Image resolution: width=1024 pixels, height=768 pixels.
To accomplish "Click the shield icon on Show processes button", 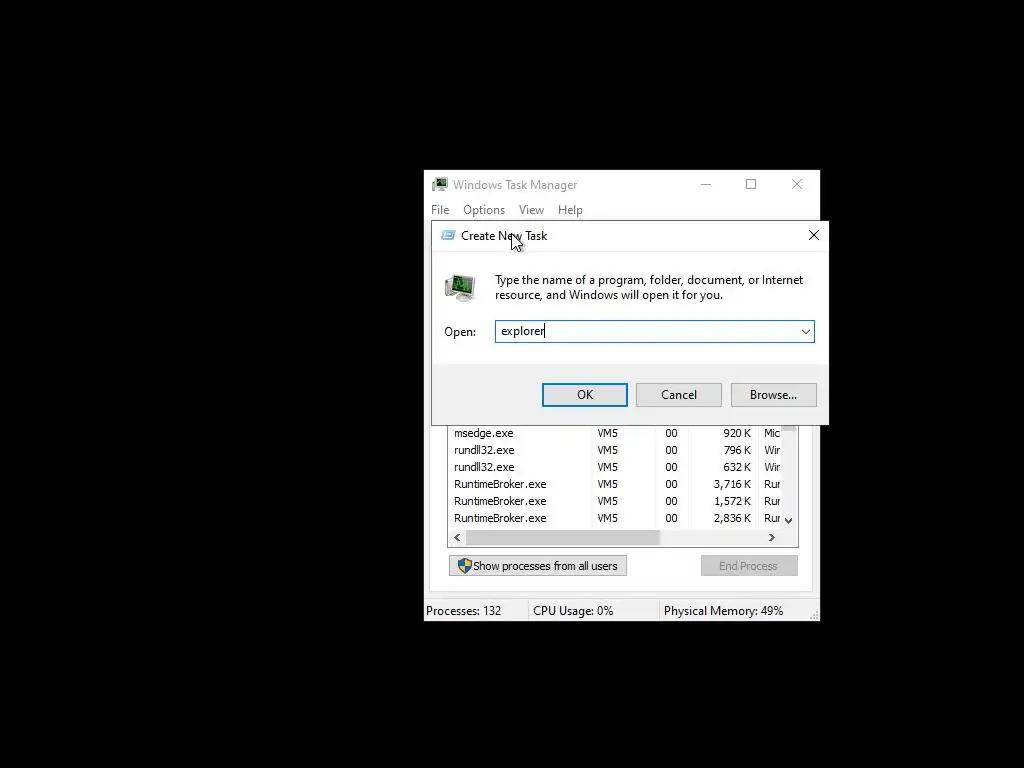I will pyautogui.click(x=464, y=566).
